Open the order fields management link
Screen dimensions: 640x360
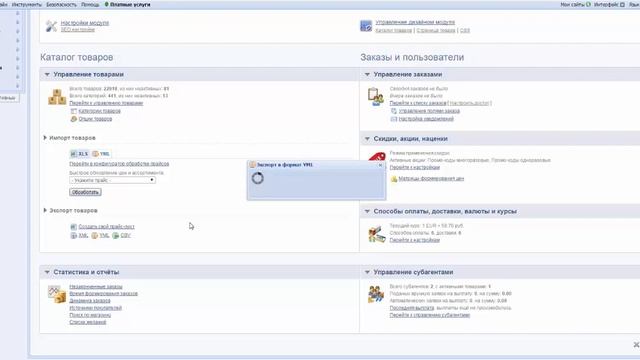pos(429,111)
